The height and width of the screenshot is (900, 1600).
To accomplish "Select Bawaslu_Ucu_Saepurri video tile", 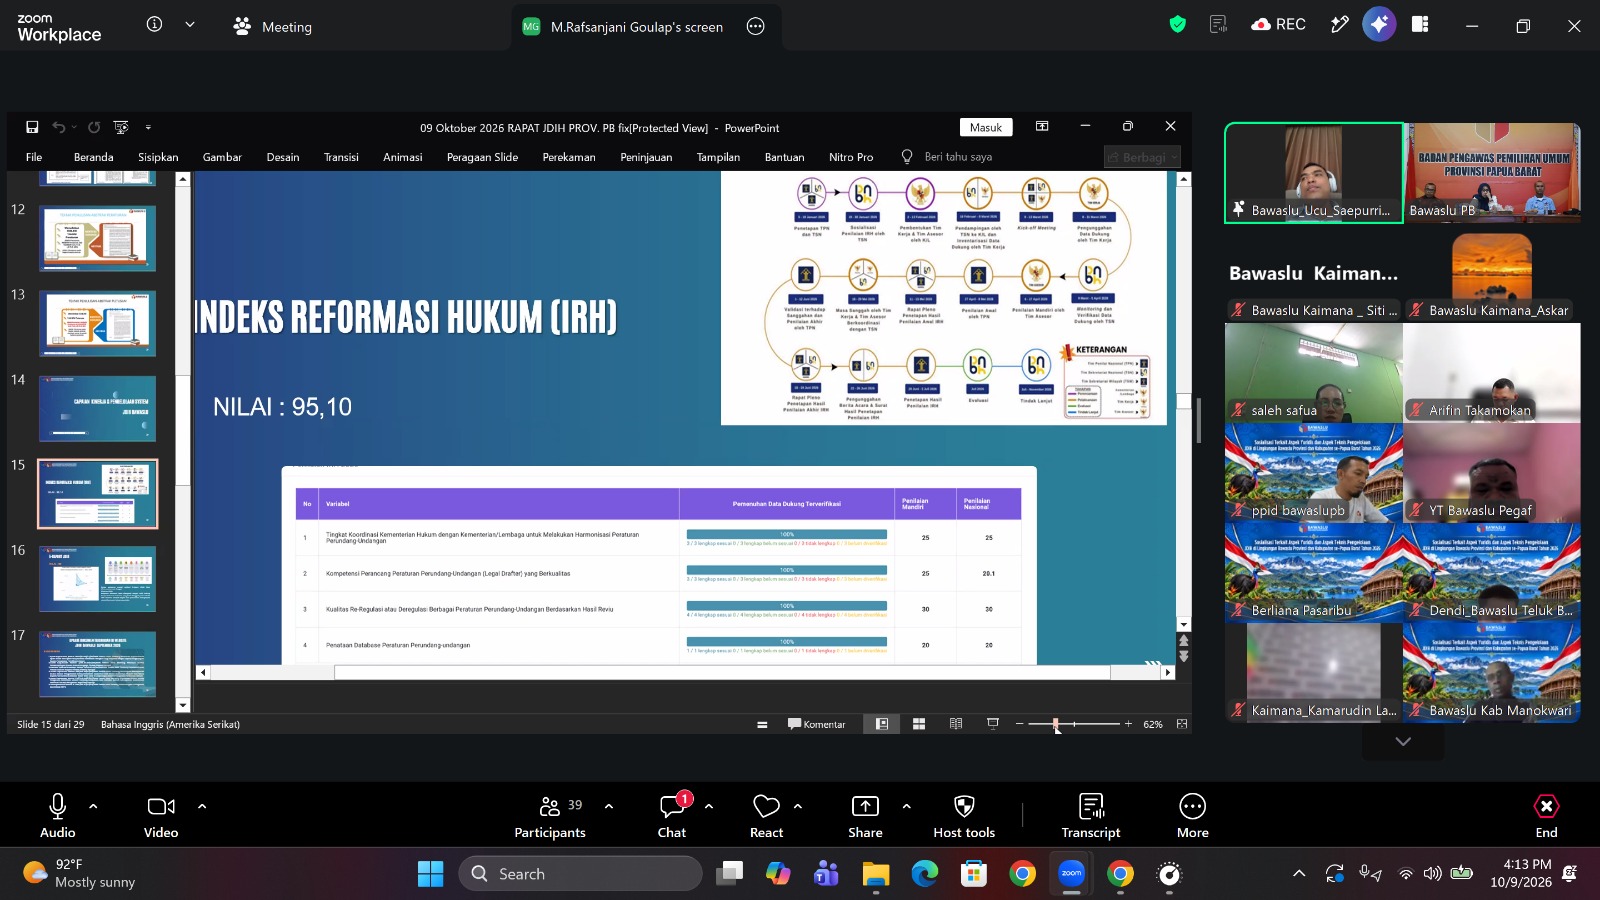I will coord(1314,172).
